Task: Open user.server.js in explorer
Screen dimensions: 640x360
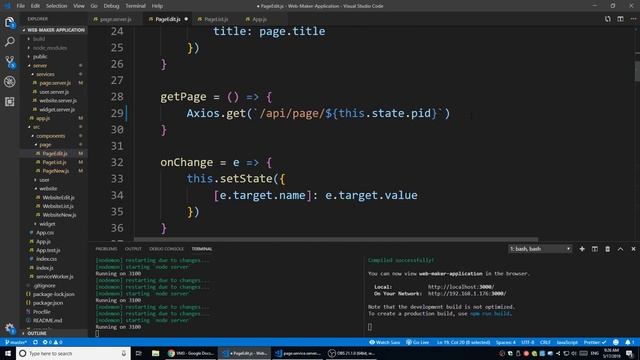Action: click(53, 92)
